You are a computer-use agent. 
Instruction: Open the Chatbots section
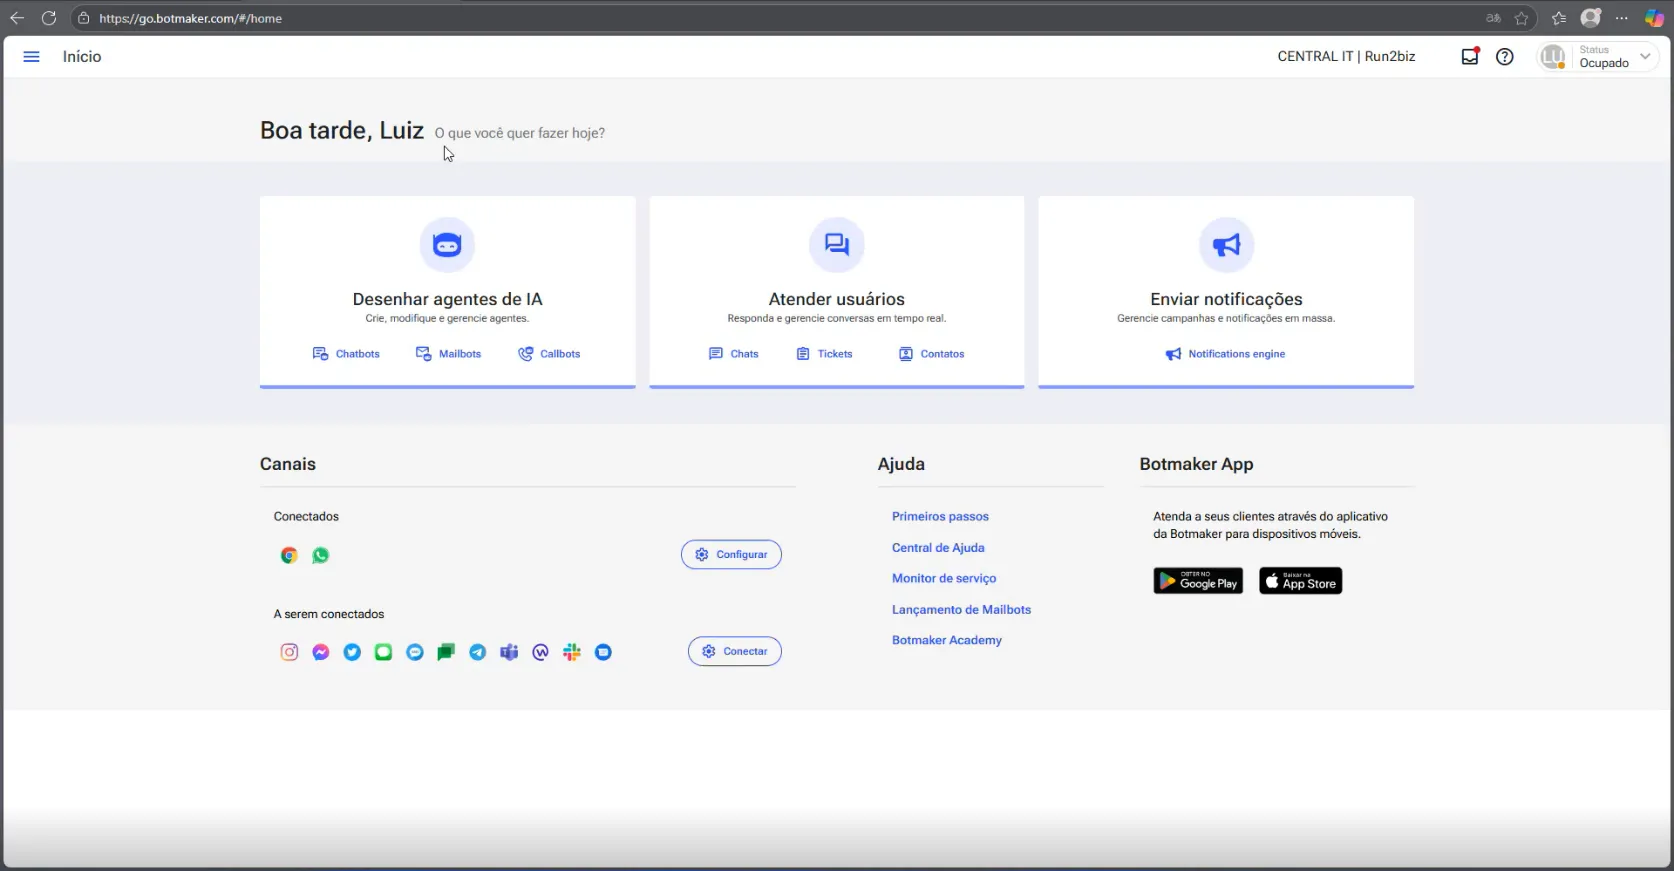tap(346, 354)
